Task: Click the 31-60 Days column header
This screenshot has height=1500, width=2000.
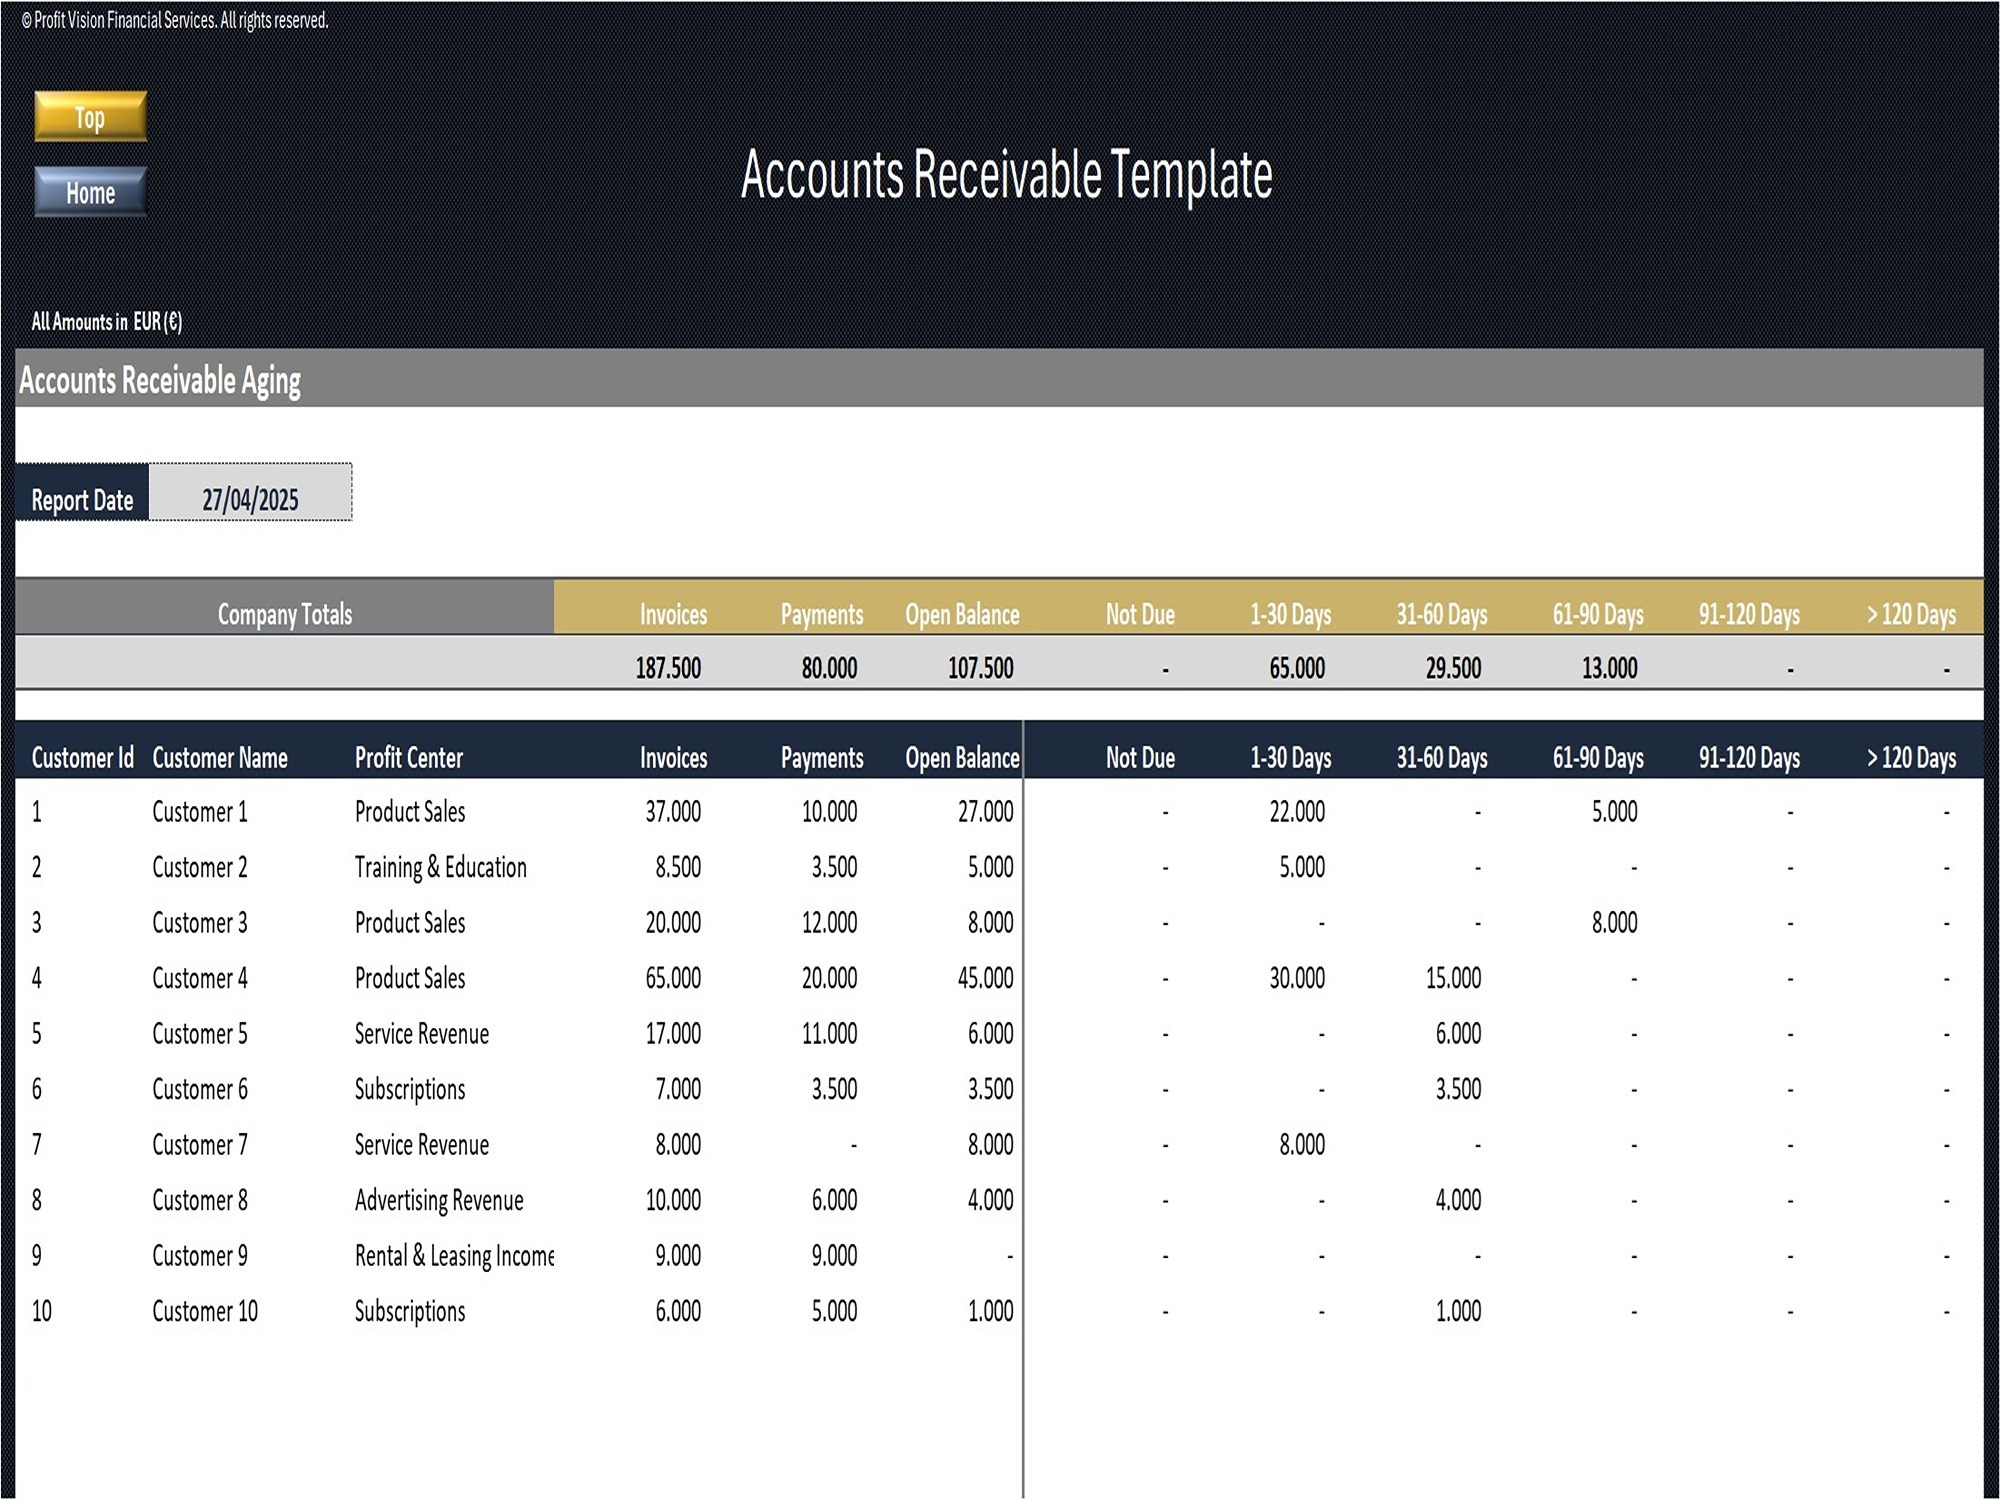Action: (x=1442, y=614)
